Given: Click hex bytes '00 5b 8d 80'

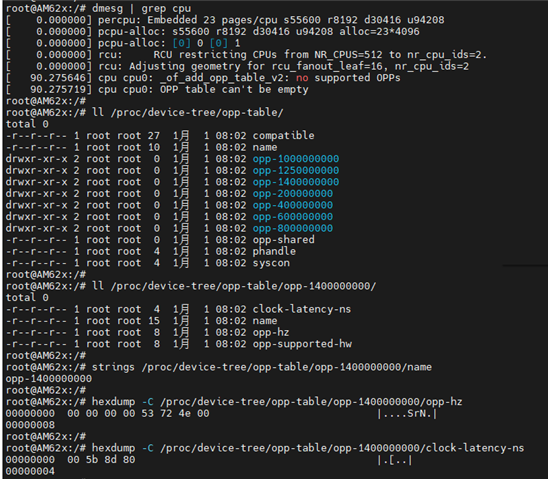Looking at the screenshot, I should click(101, 459).
